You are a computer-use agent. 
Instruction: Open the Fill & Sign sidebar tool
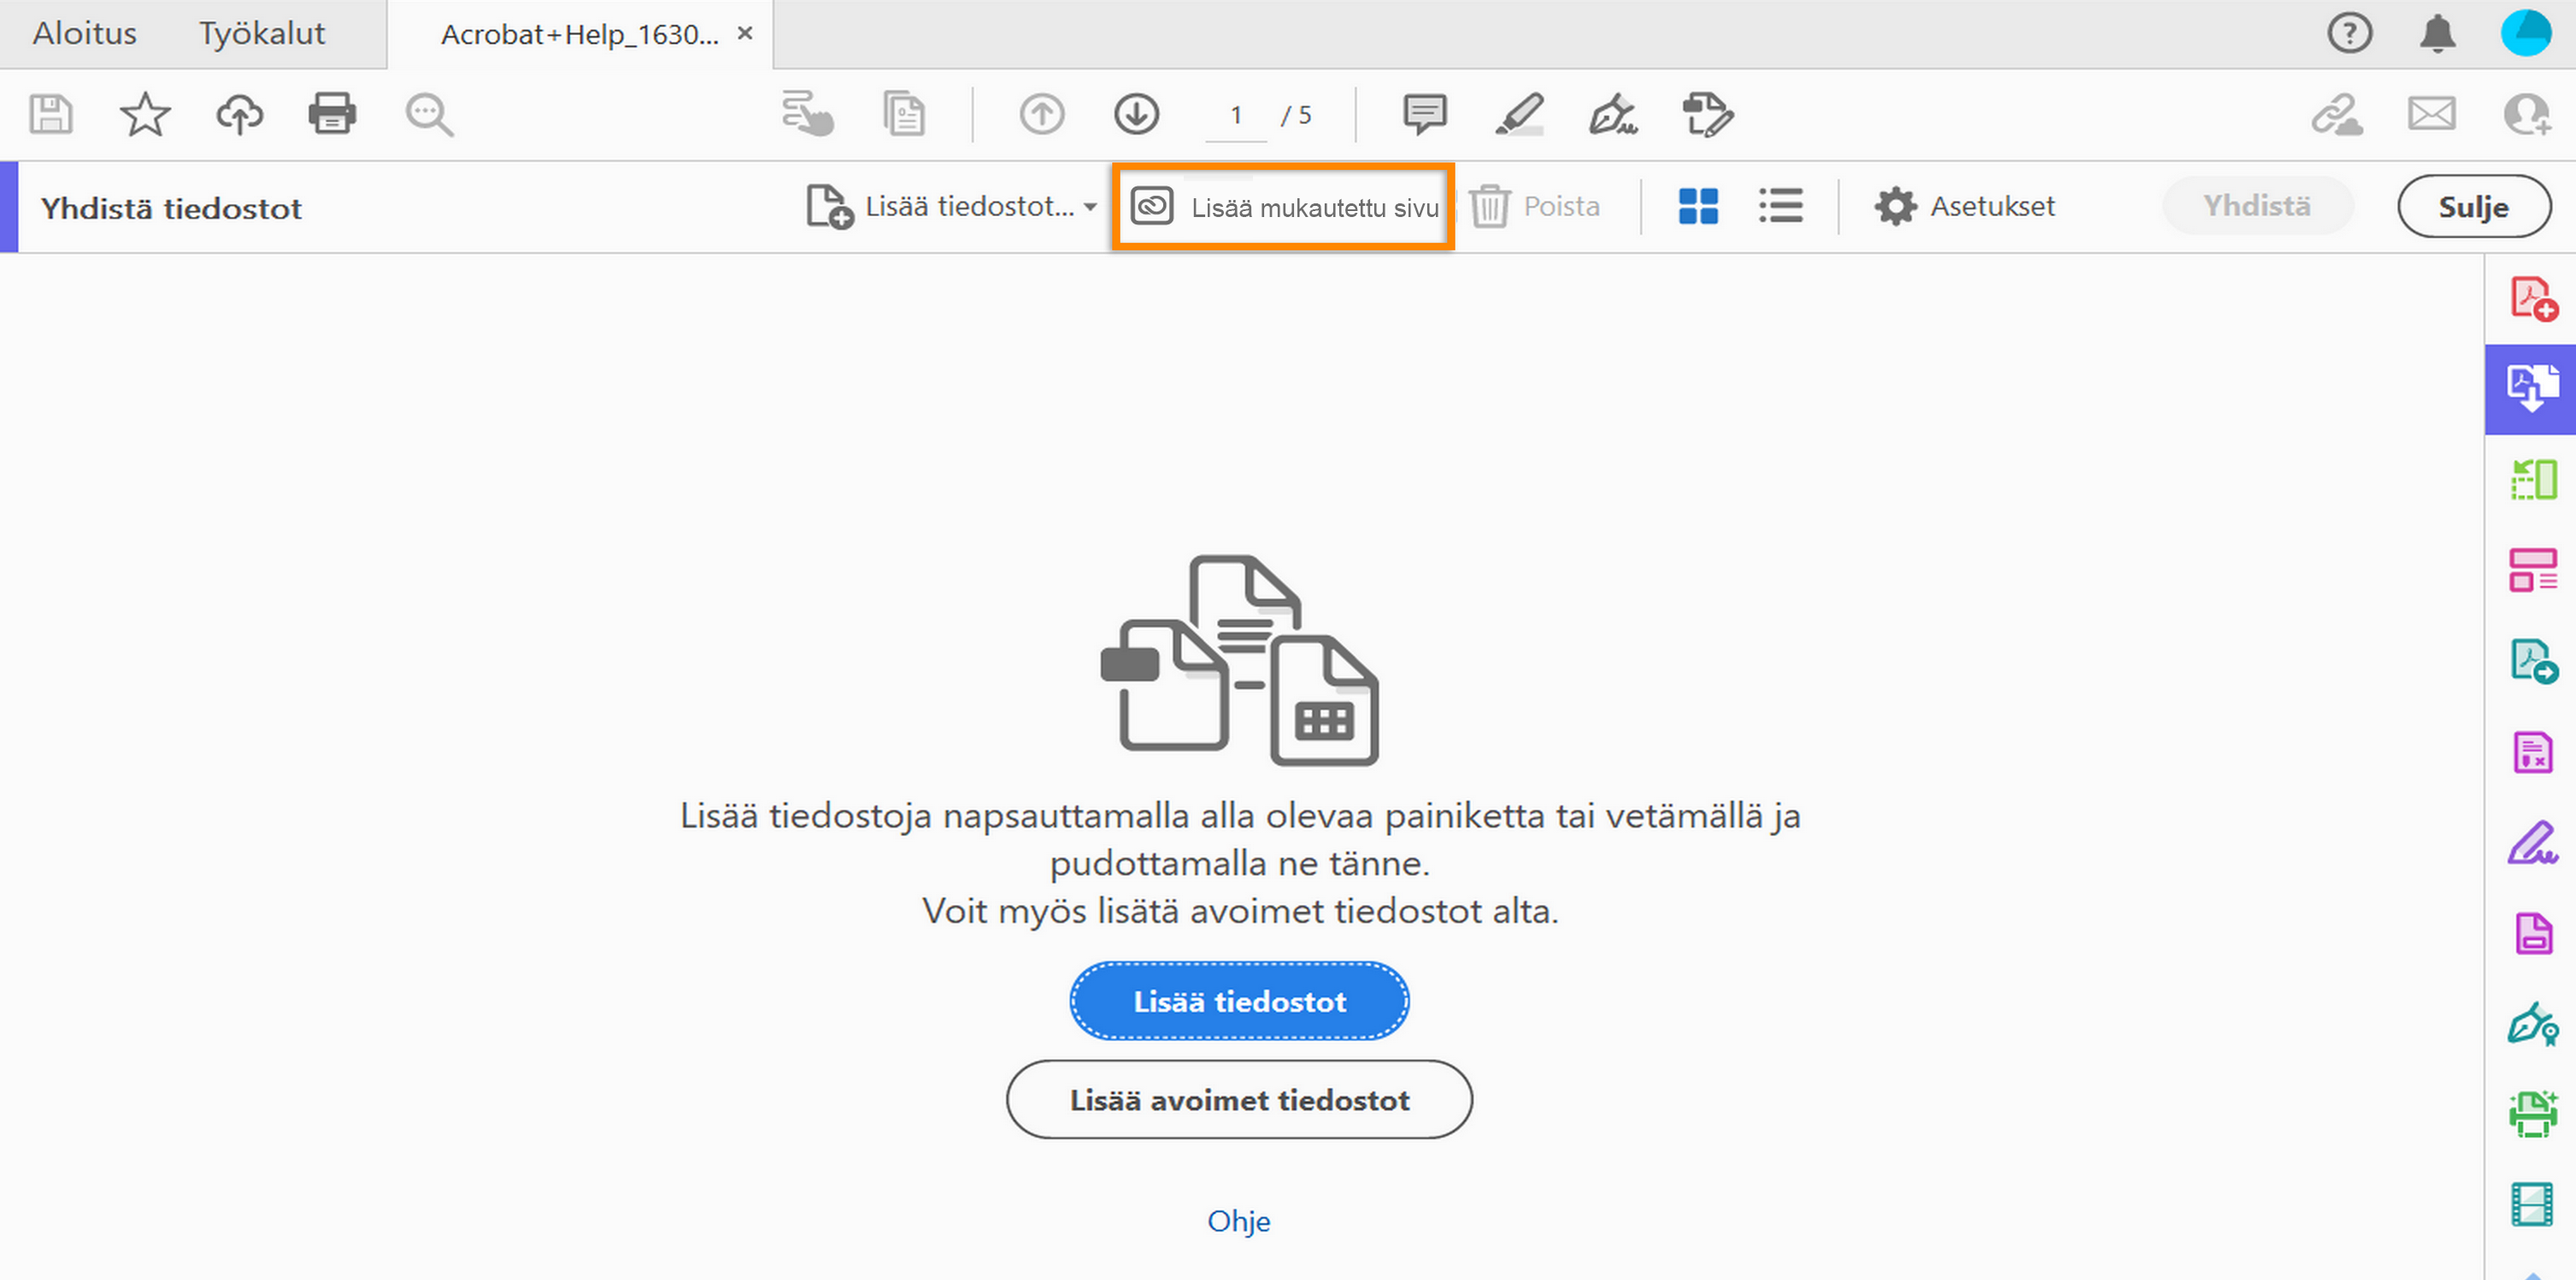click(2532, 844)
